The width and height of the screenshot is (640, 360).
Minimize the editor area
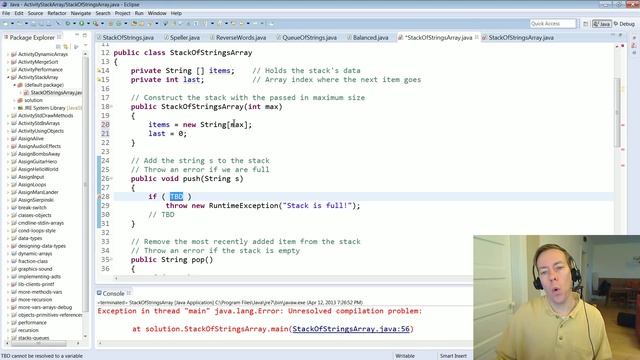pos(613,36)
